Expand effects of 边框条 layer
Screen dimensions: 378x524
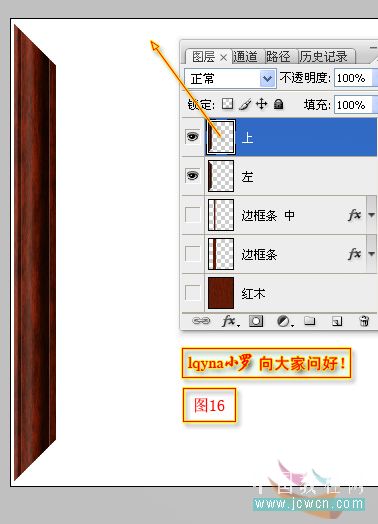[371, 254]
